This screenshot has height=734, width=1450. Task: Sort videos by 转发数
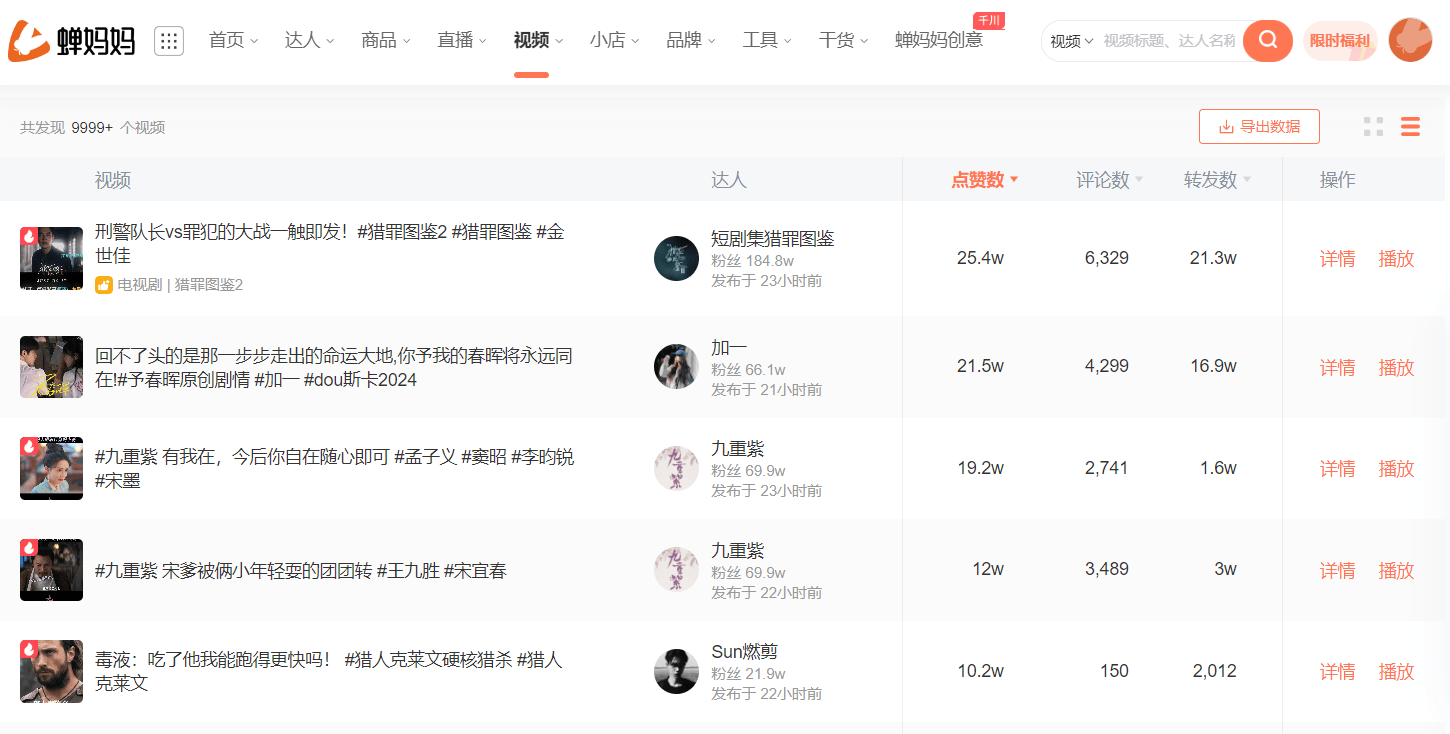pyautogui.click(x=1216, y=180)
